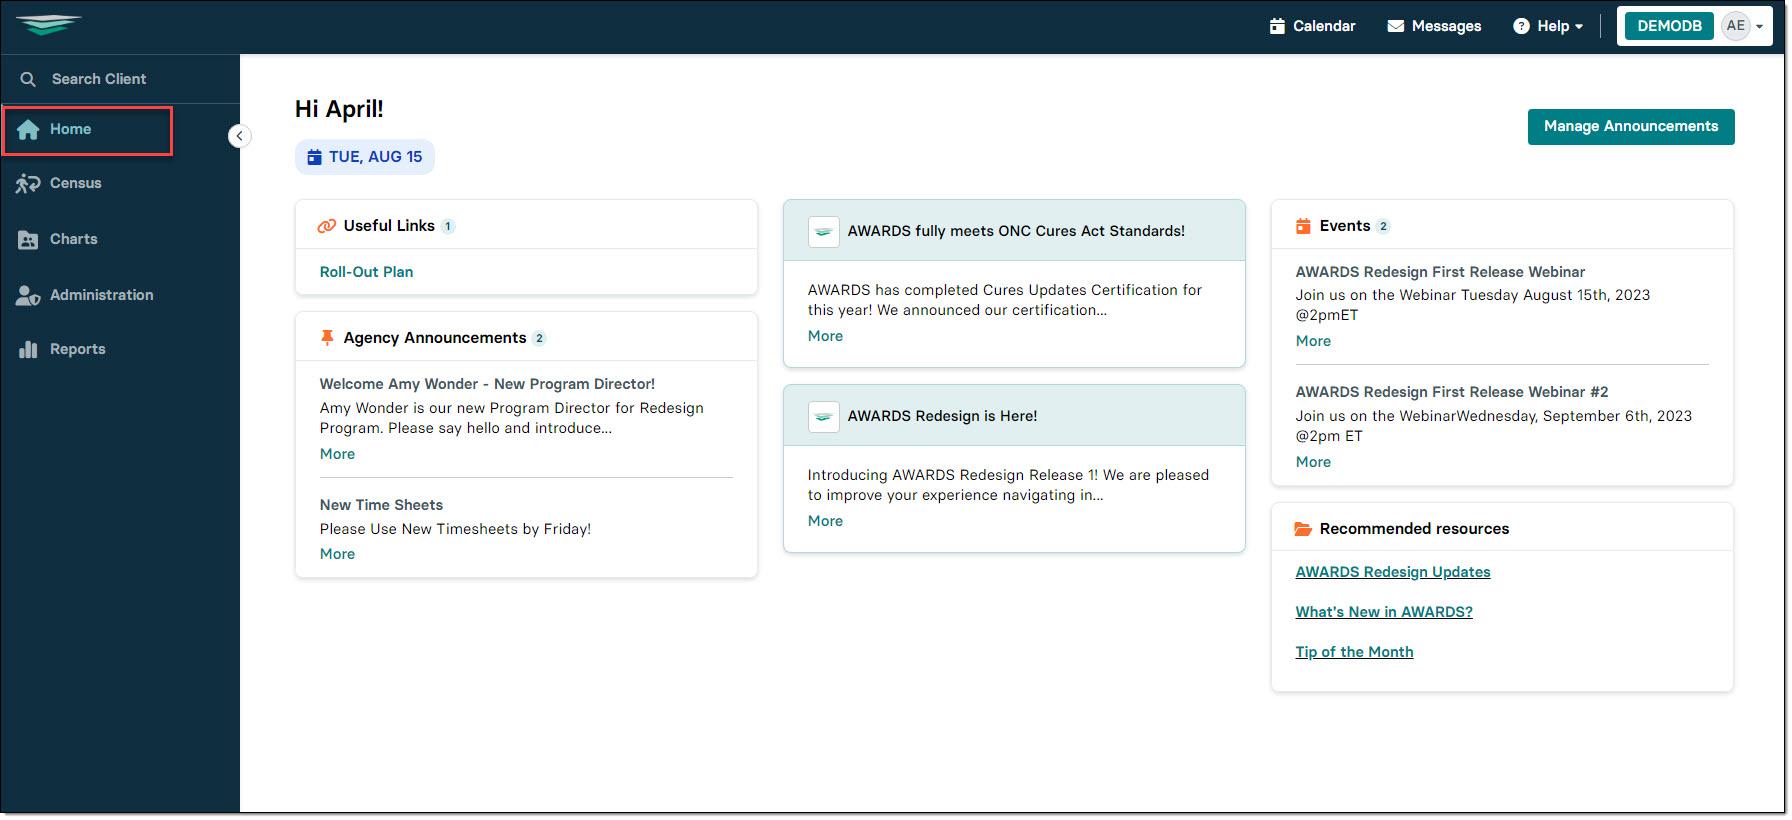Click the Events calendar icon
This screenshot has width=1792, height=820.
1303,226
